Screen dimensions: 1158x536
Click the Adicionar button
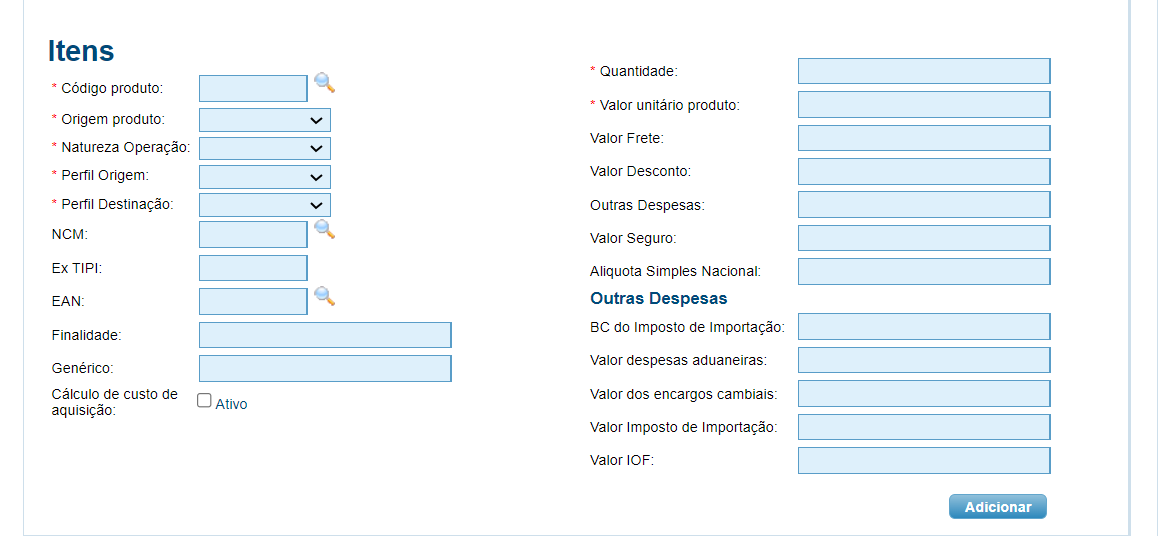pyautogui.click(x=998, y=507)
